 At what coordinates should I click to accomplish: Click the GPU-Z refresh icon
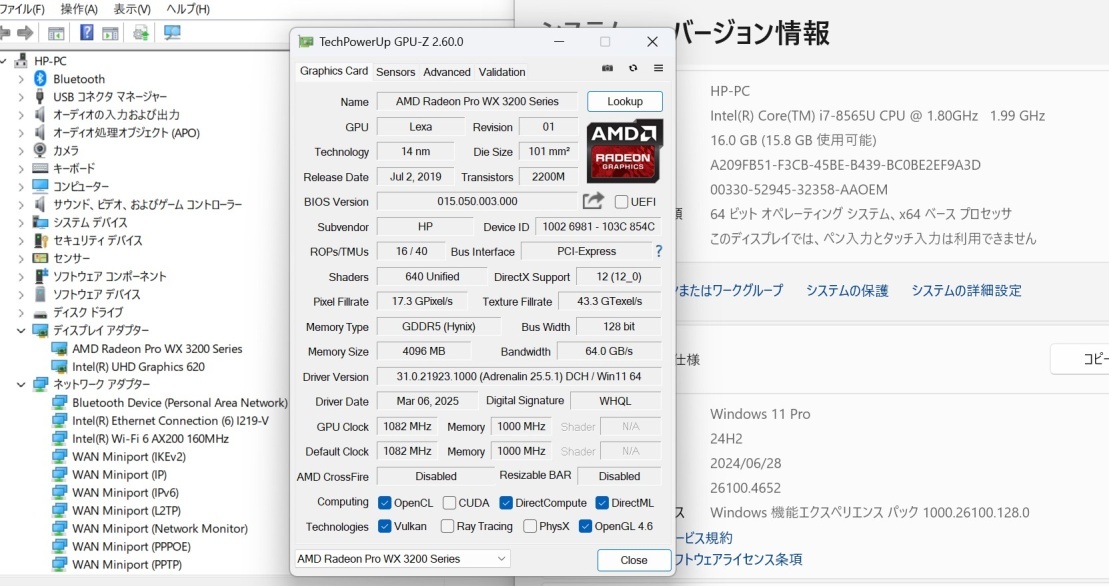pos(633,69)
